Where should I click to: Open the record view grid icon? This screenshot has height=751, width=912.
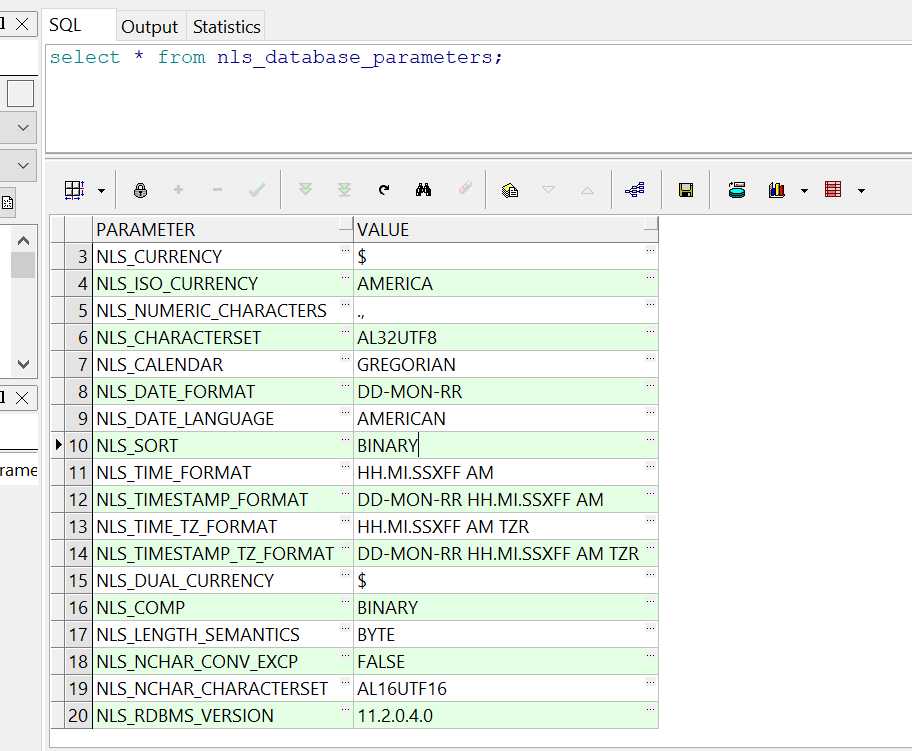(x=74, y=190)
